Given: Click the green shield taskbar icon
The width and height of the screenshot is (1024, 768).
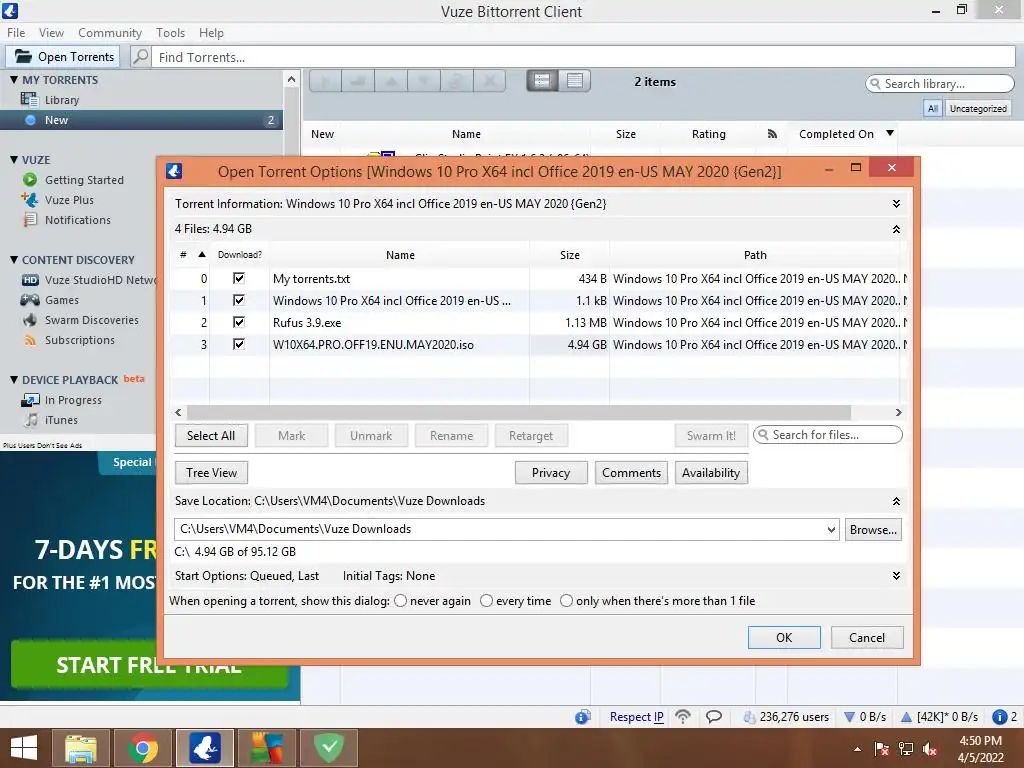Looking at the screenshot, I should [x=328, y=748].
